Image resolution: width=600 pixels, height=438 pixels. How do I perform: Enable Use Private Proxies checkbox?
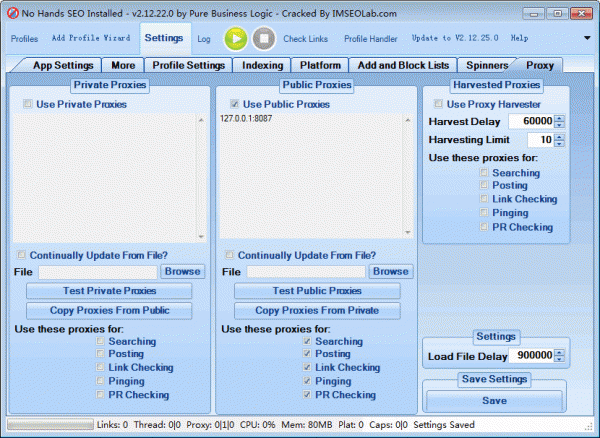[x=28, y=104]
